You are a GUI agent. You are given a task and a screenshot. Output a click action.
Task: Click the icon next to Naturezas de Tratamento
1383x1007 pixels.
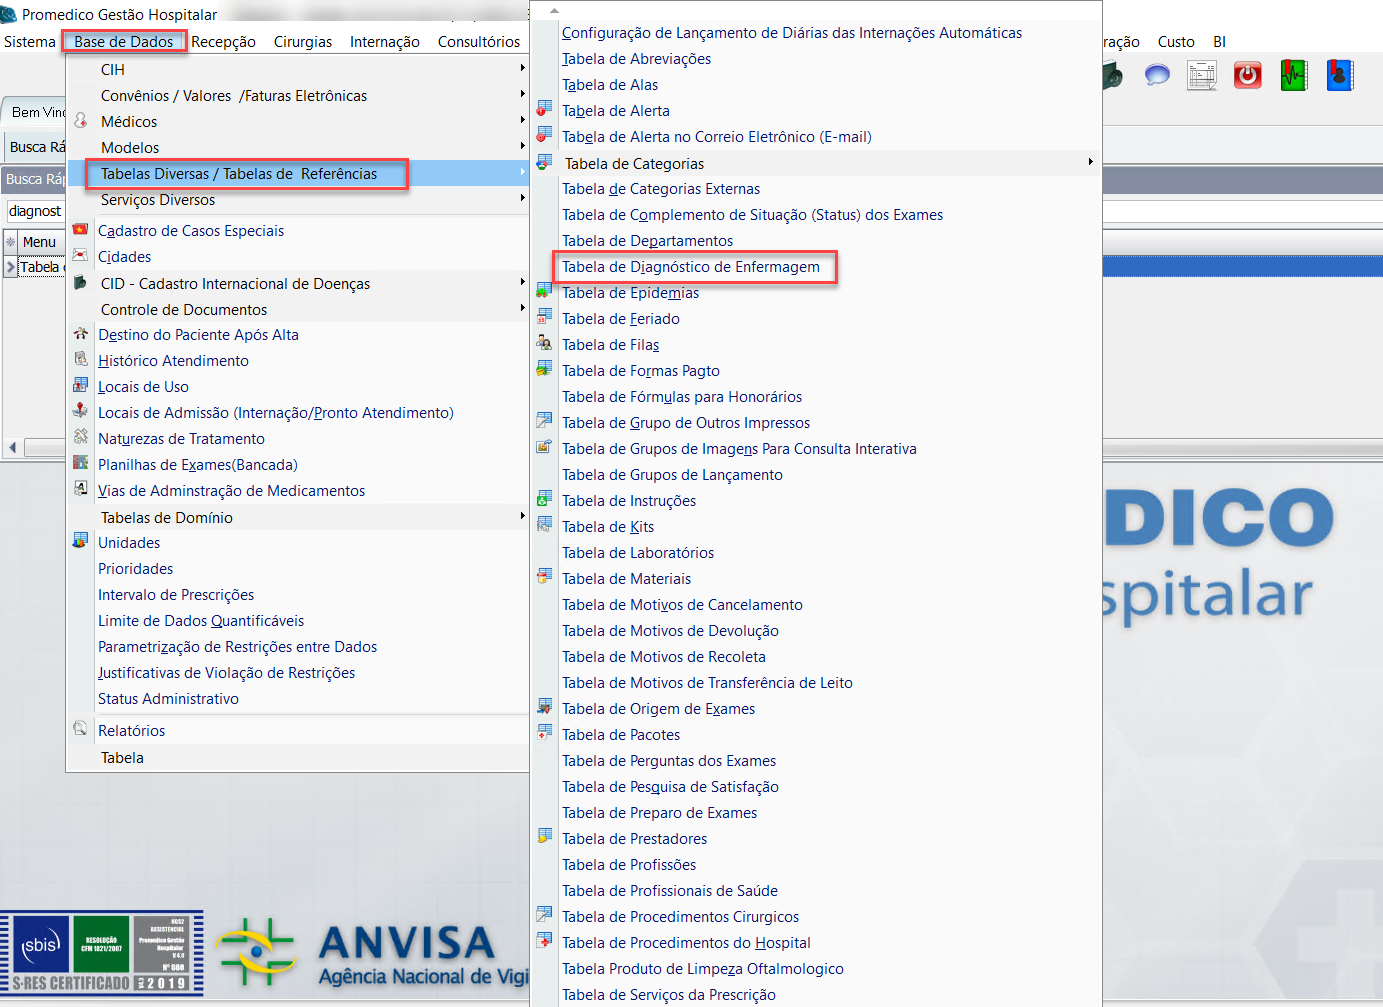[x=81, y=438]
